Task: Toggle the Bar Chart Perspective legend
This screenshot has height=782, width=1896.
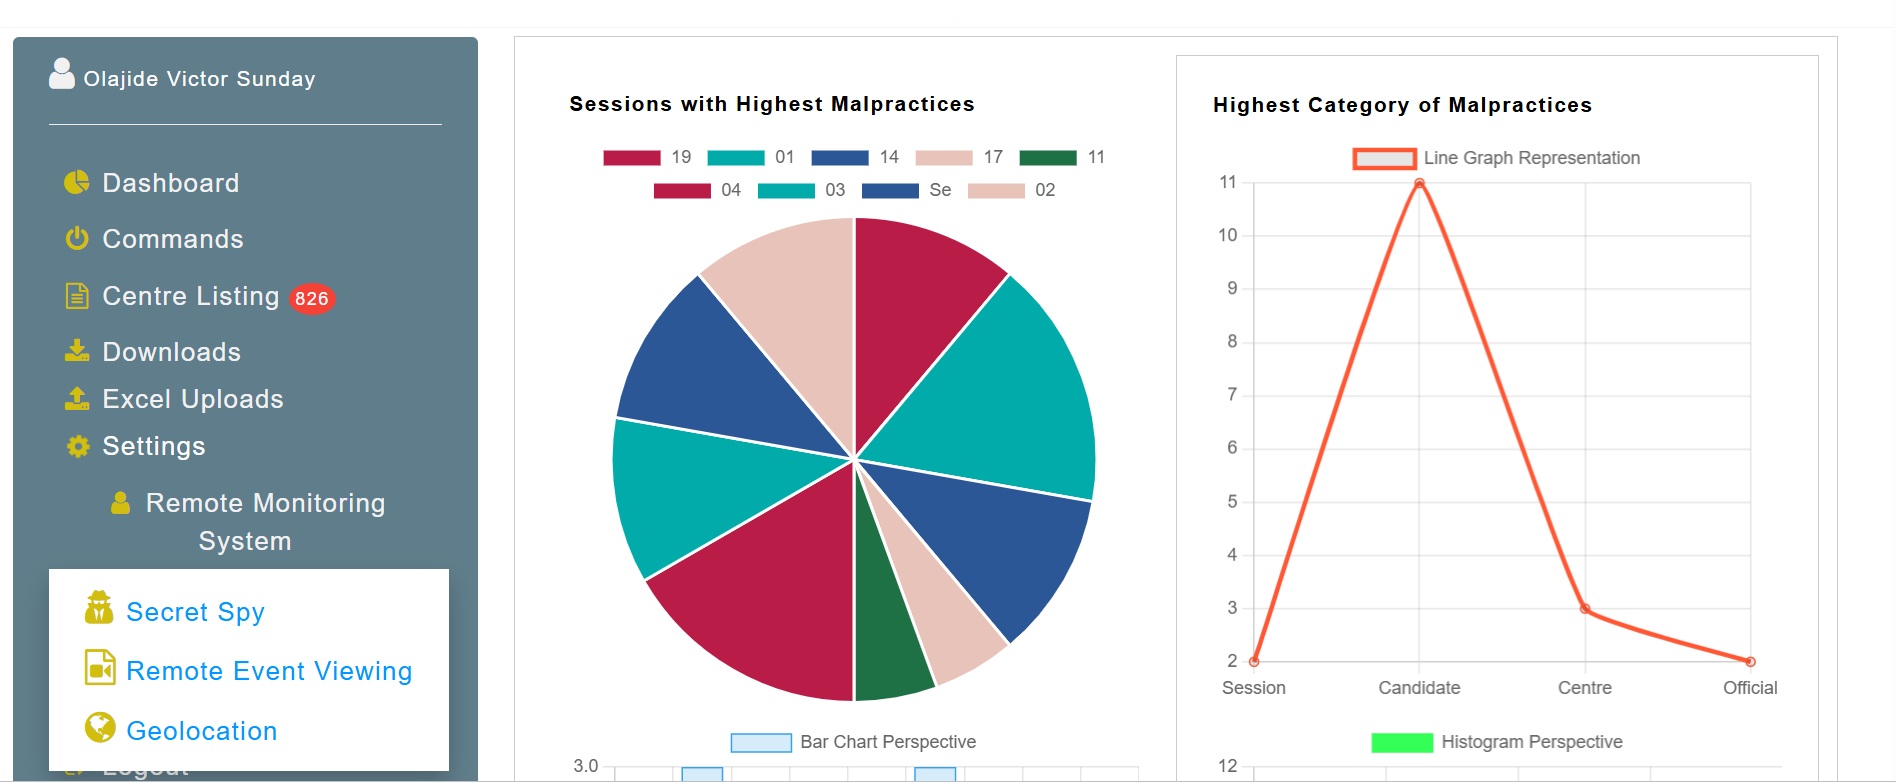Action: click(x=853, y=742)
